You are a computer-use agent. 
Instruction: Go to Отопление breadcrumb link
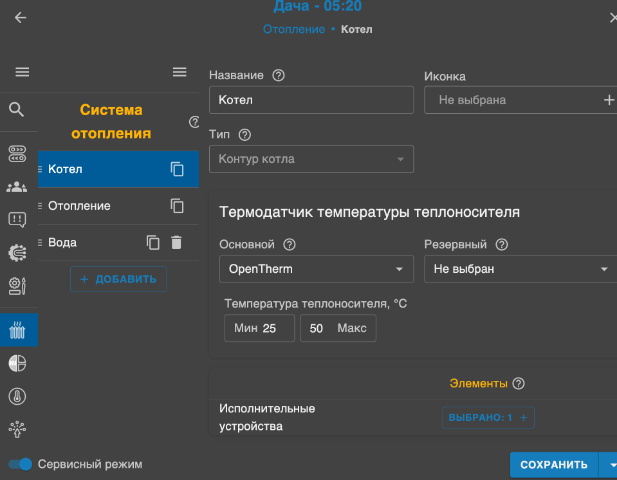coord(293,30)
